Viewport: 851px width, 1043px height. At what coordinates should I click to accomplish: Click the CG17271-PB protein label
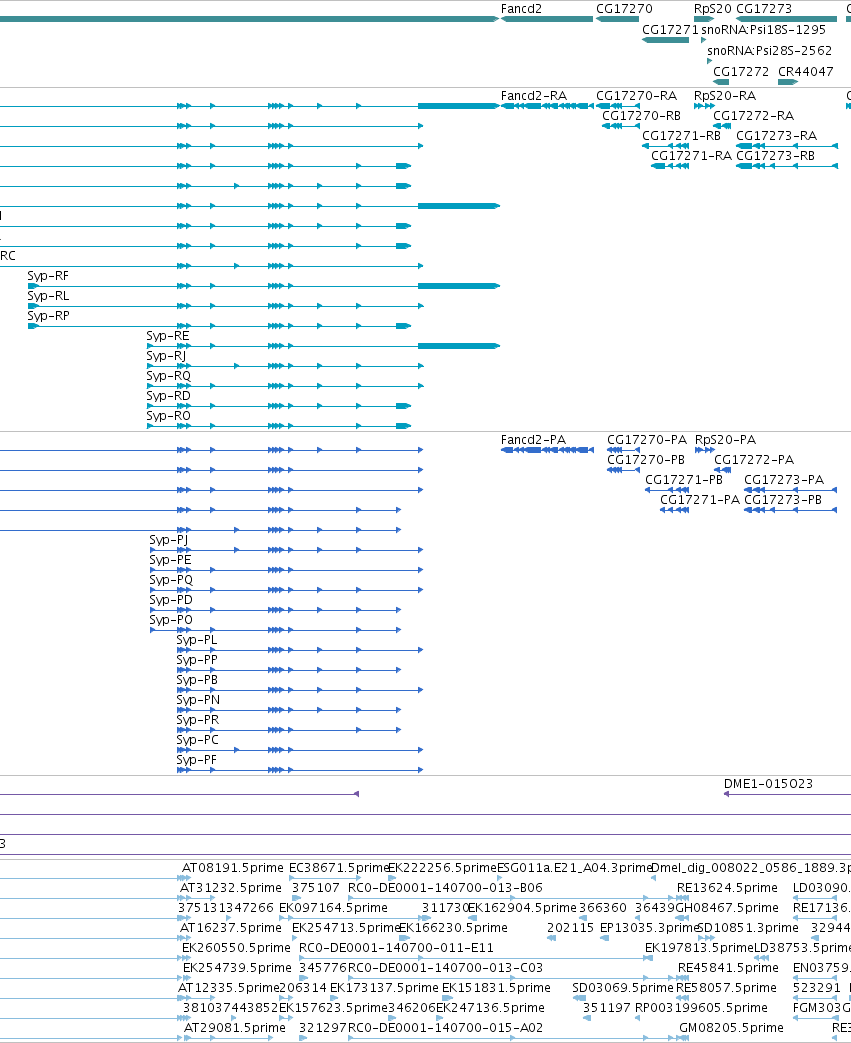(683, 480)
